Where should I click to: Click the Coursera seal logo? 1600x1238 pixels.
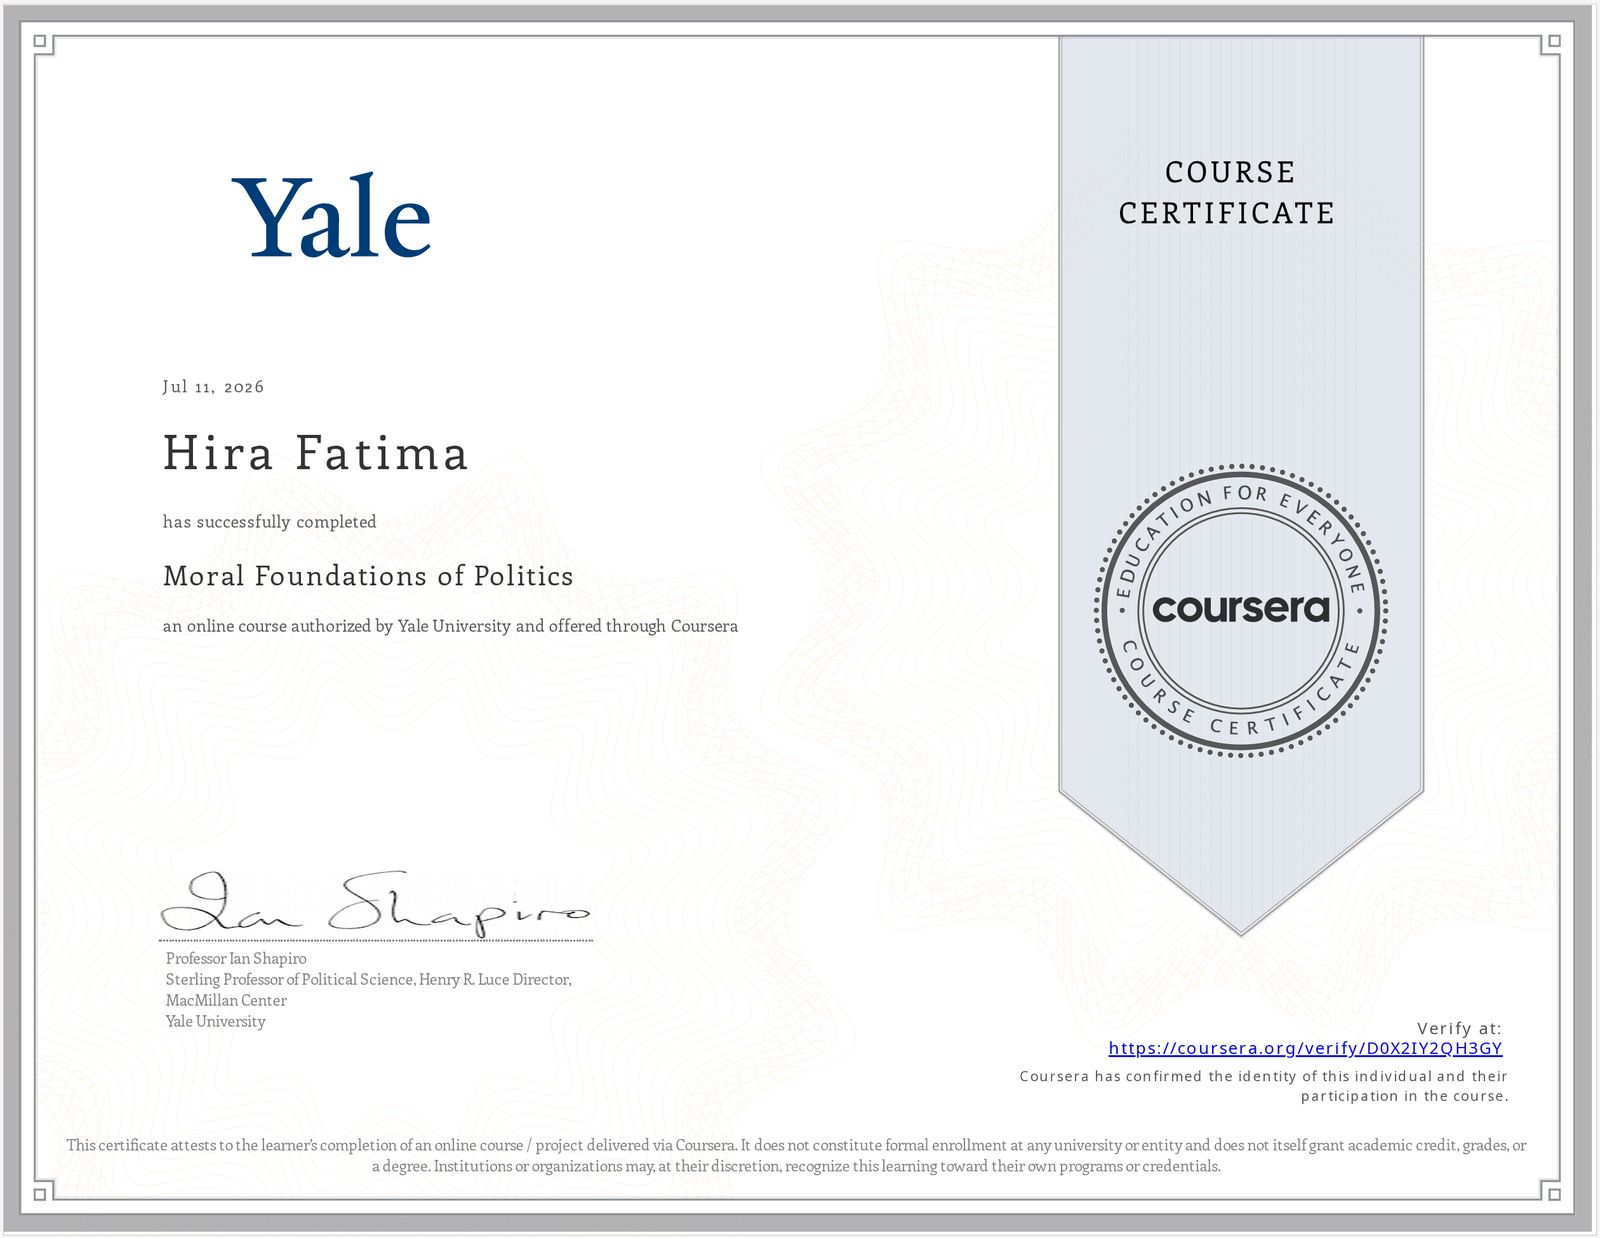coord(1241,609)
